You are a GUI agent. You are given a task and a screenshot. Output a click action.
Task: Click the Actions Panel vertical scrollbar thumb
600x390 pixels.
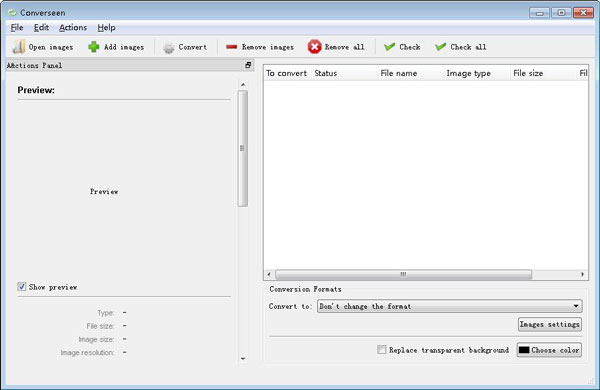tap(243, 148)
